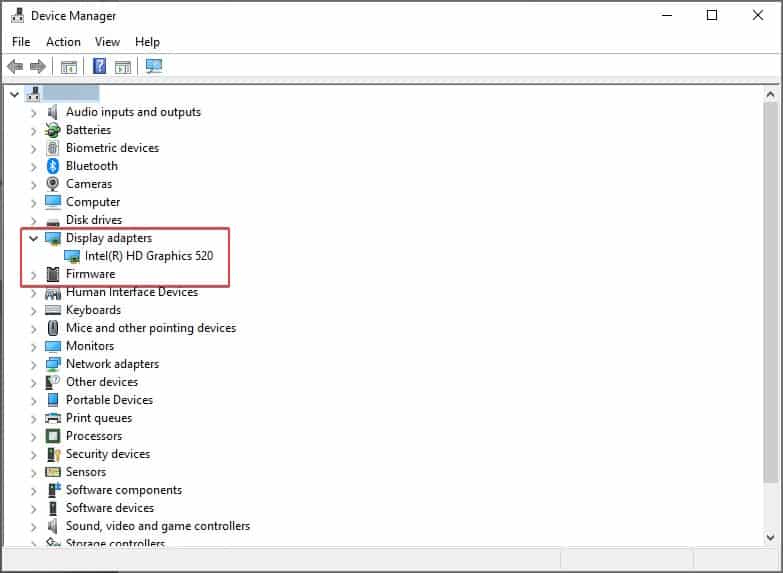Click the Back arrow in the toolbar
The image size is (783, 573).
pos(15,67)
